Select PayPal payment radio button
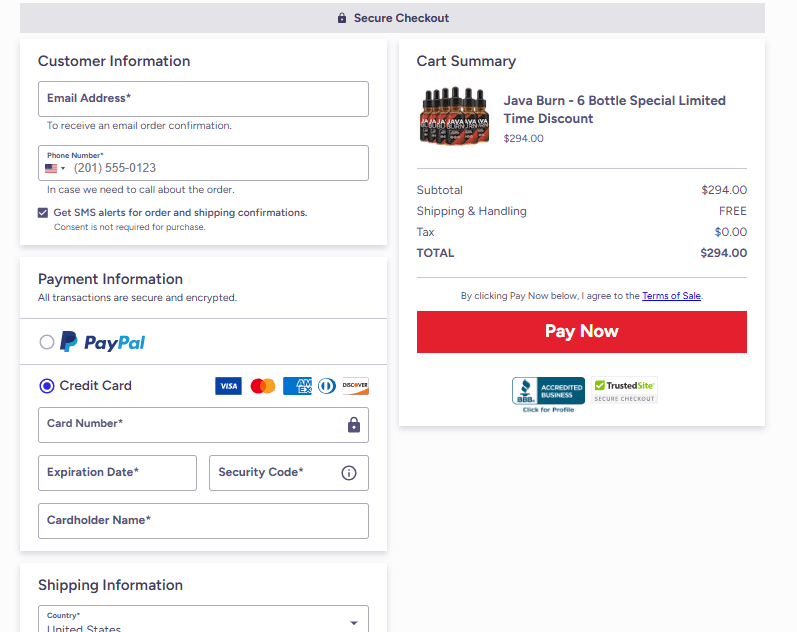This screenshot has width=797, height=632. coord(47,342)
